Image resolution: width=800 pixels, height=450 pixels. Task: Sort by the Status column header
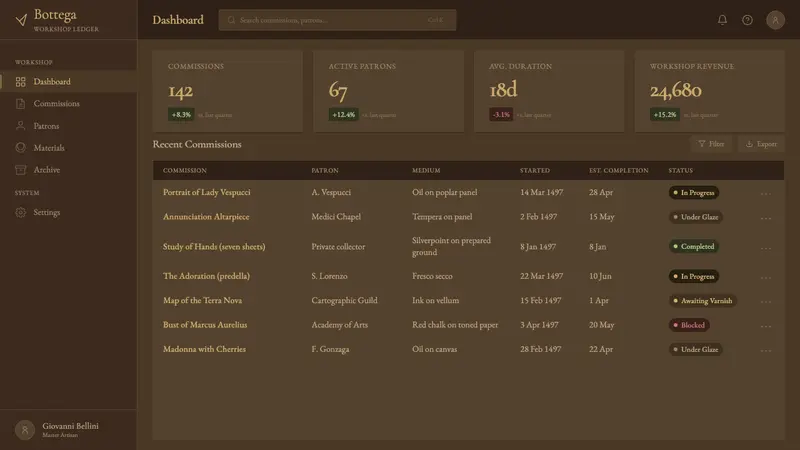click(681, 170)
